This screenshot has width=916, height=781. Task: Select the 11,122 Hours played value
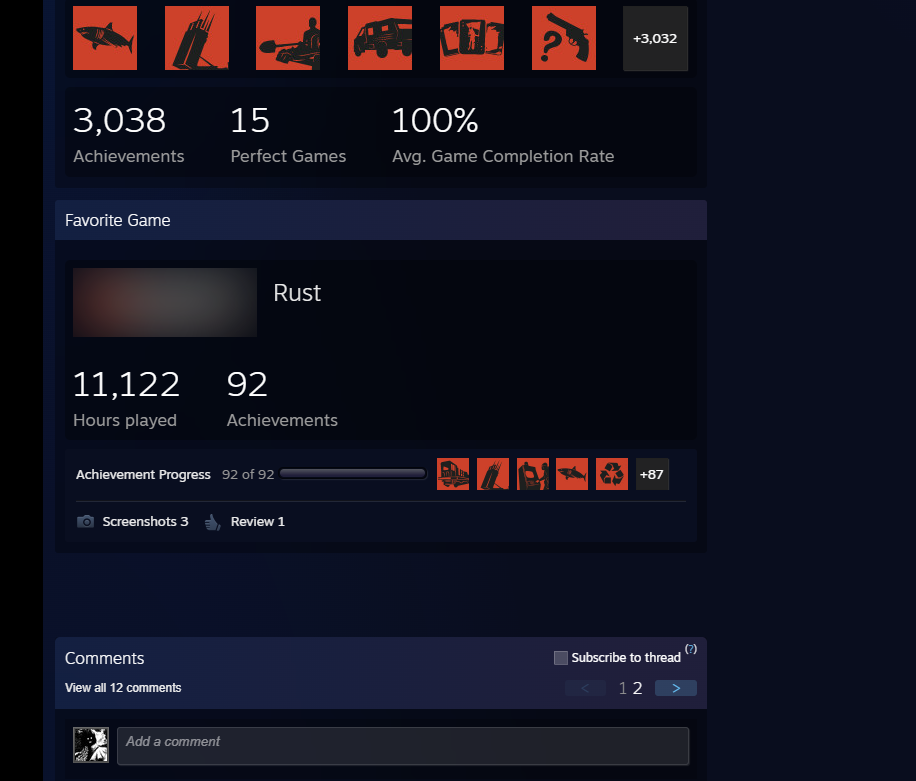click(x=126, y=385)
